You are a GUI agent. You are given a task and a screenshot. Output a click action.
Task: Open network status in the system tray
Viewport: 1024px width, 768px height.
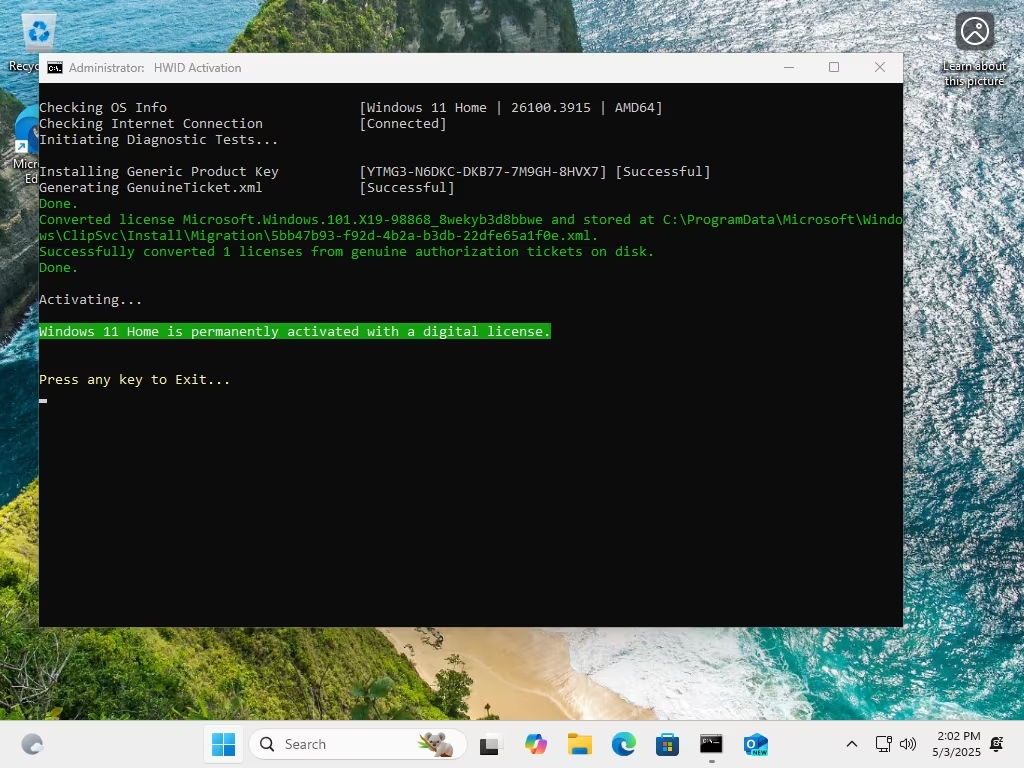tap(884, 744)
